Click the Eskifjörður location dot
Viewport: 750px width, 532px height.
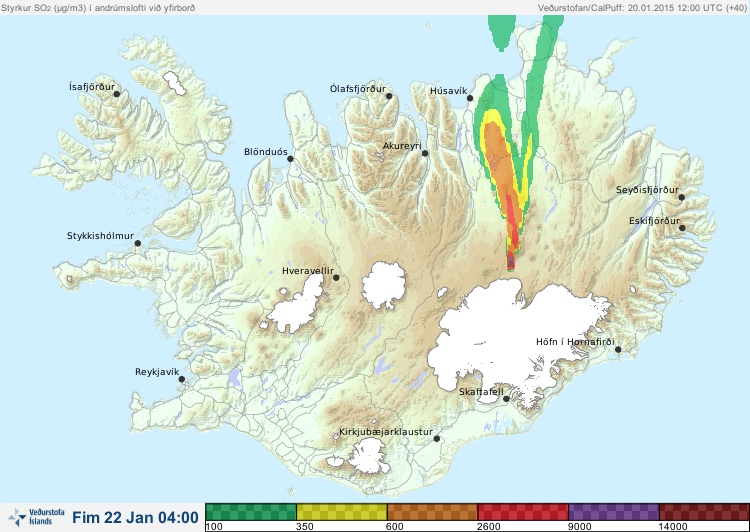coord(682,228)
